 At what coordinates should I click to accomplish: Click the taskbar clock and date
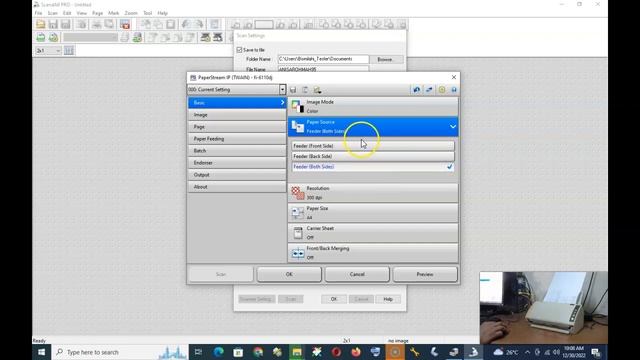tap(573, 352)
